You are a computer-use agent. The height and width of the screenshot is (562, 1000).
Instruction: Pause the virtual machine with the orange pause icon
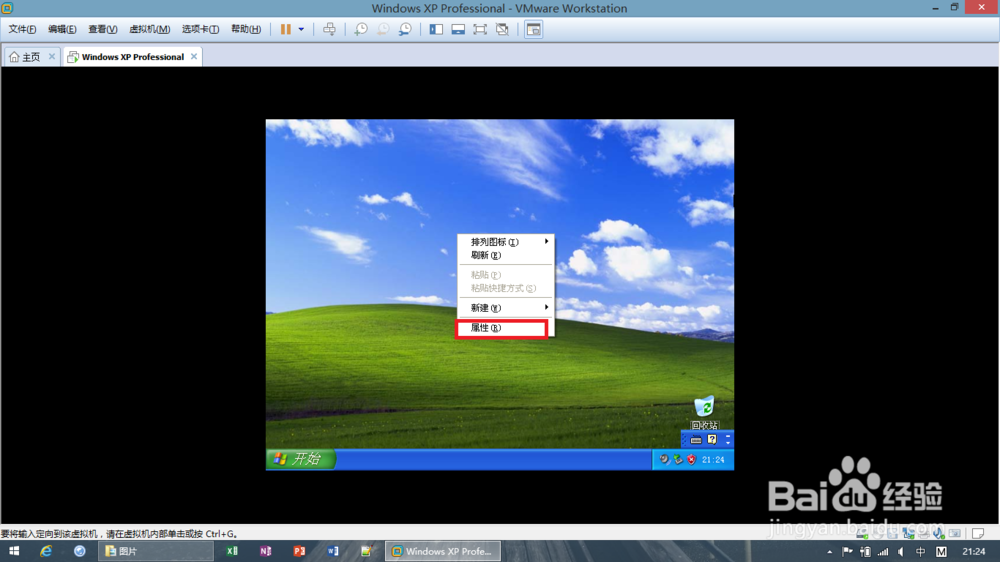(x=286, y=29)
